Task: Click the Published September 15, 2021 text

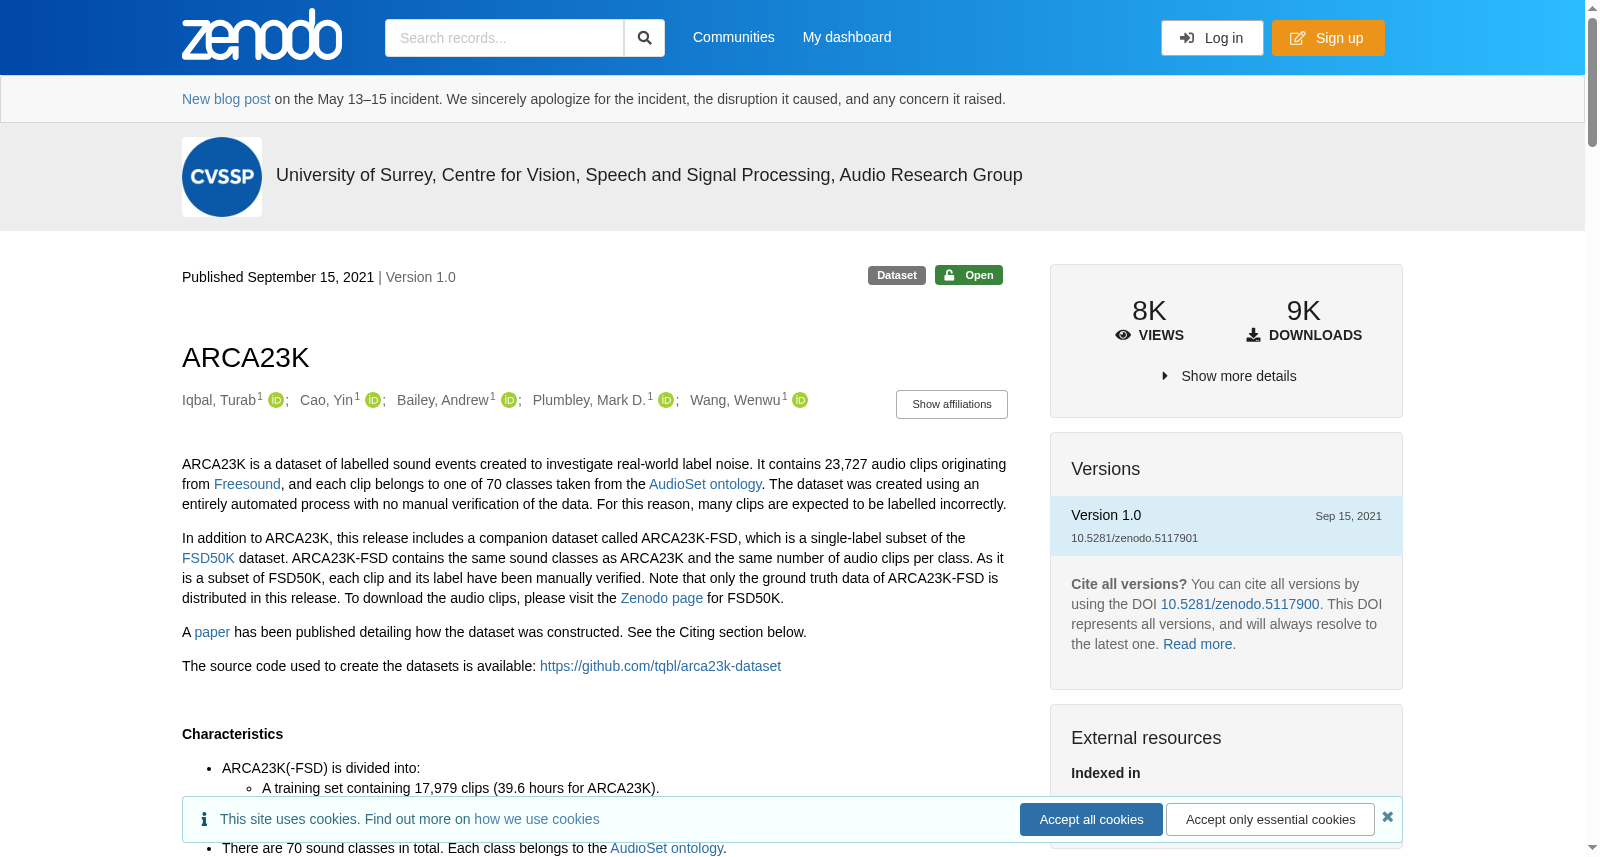Action: pos(278,277)
